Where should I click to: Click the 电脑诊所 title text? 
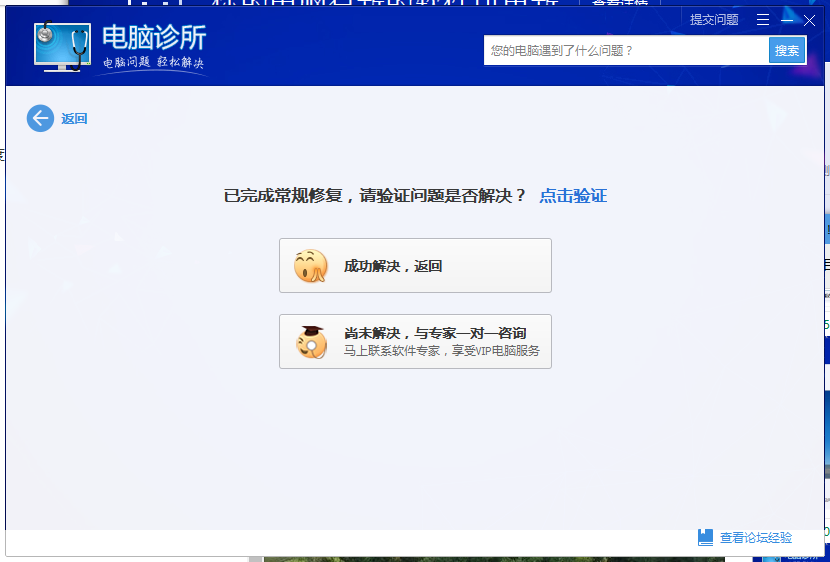154,37
